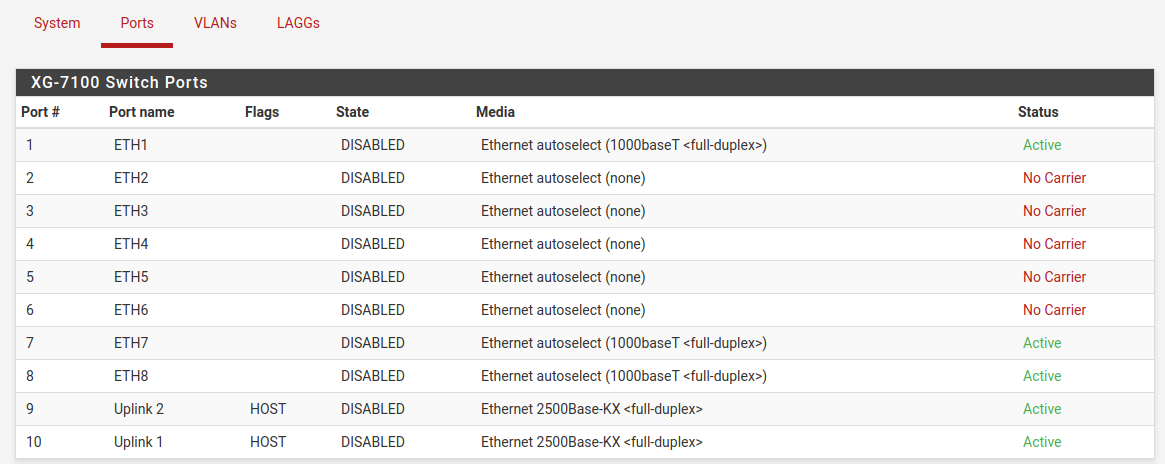Open the System tab
1165x464 pixels.
57,23
